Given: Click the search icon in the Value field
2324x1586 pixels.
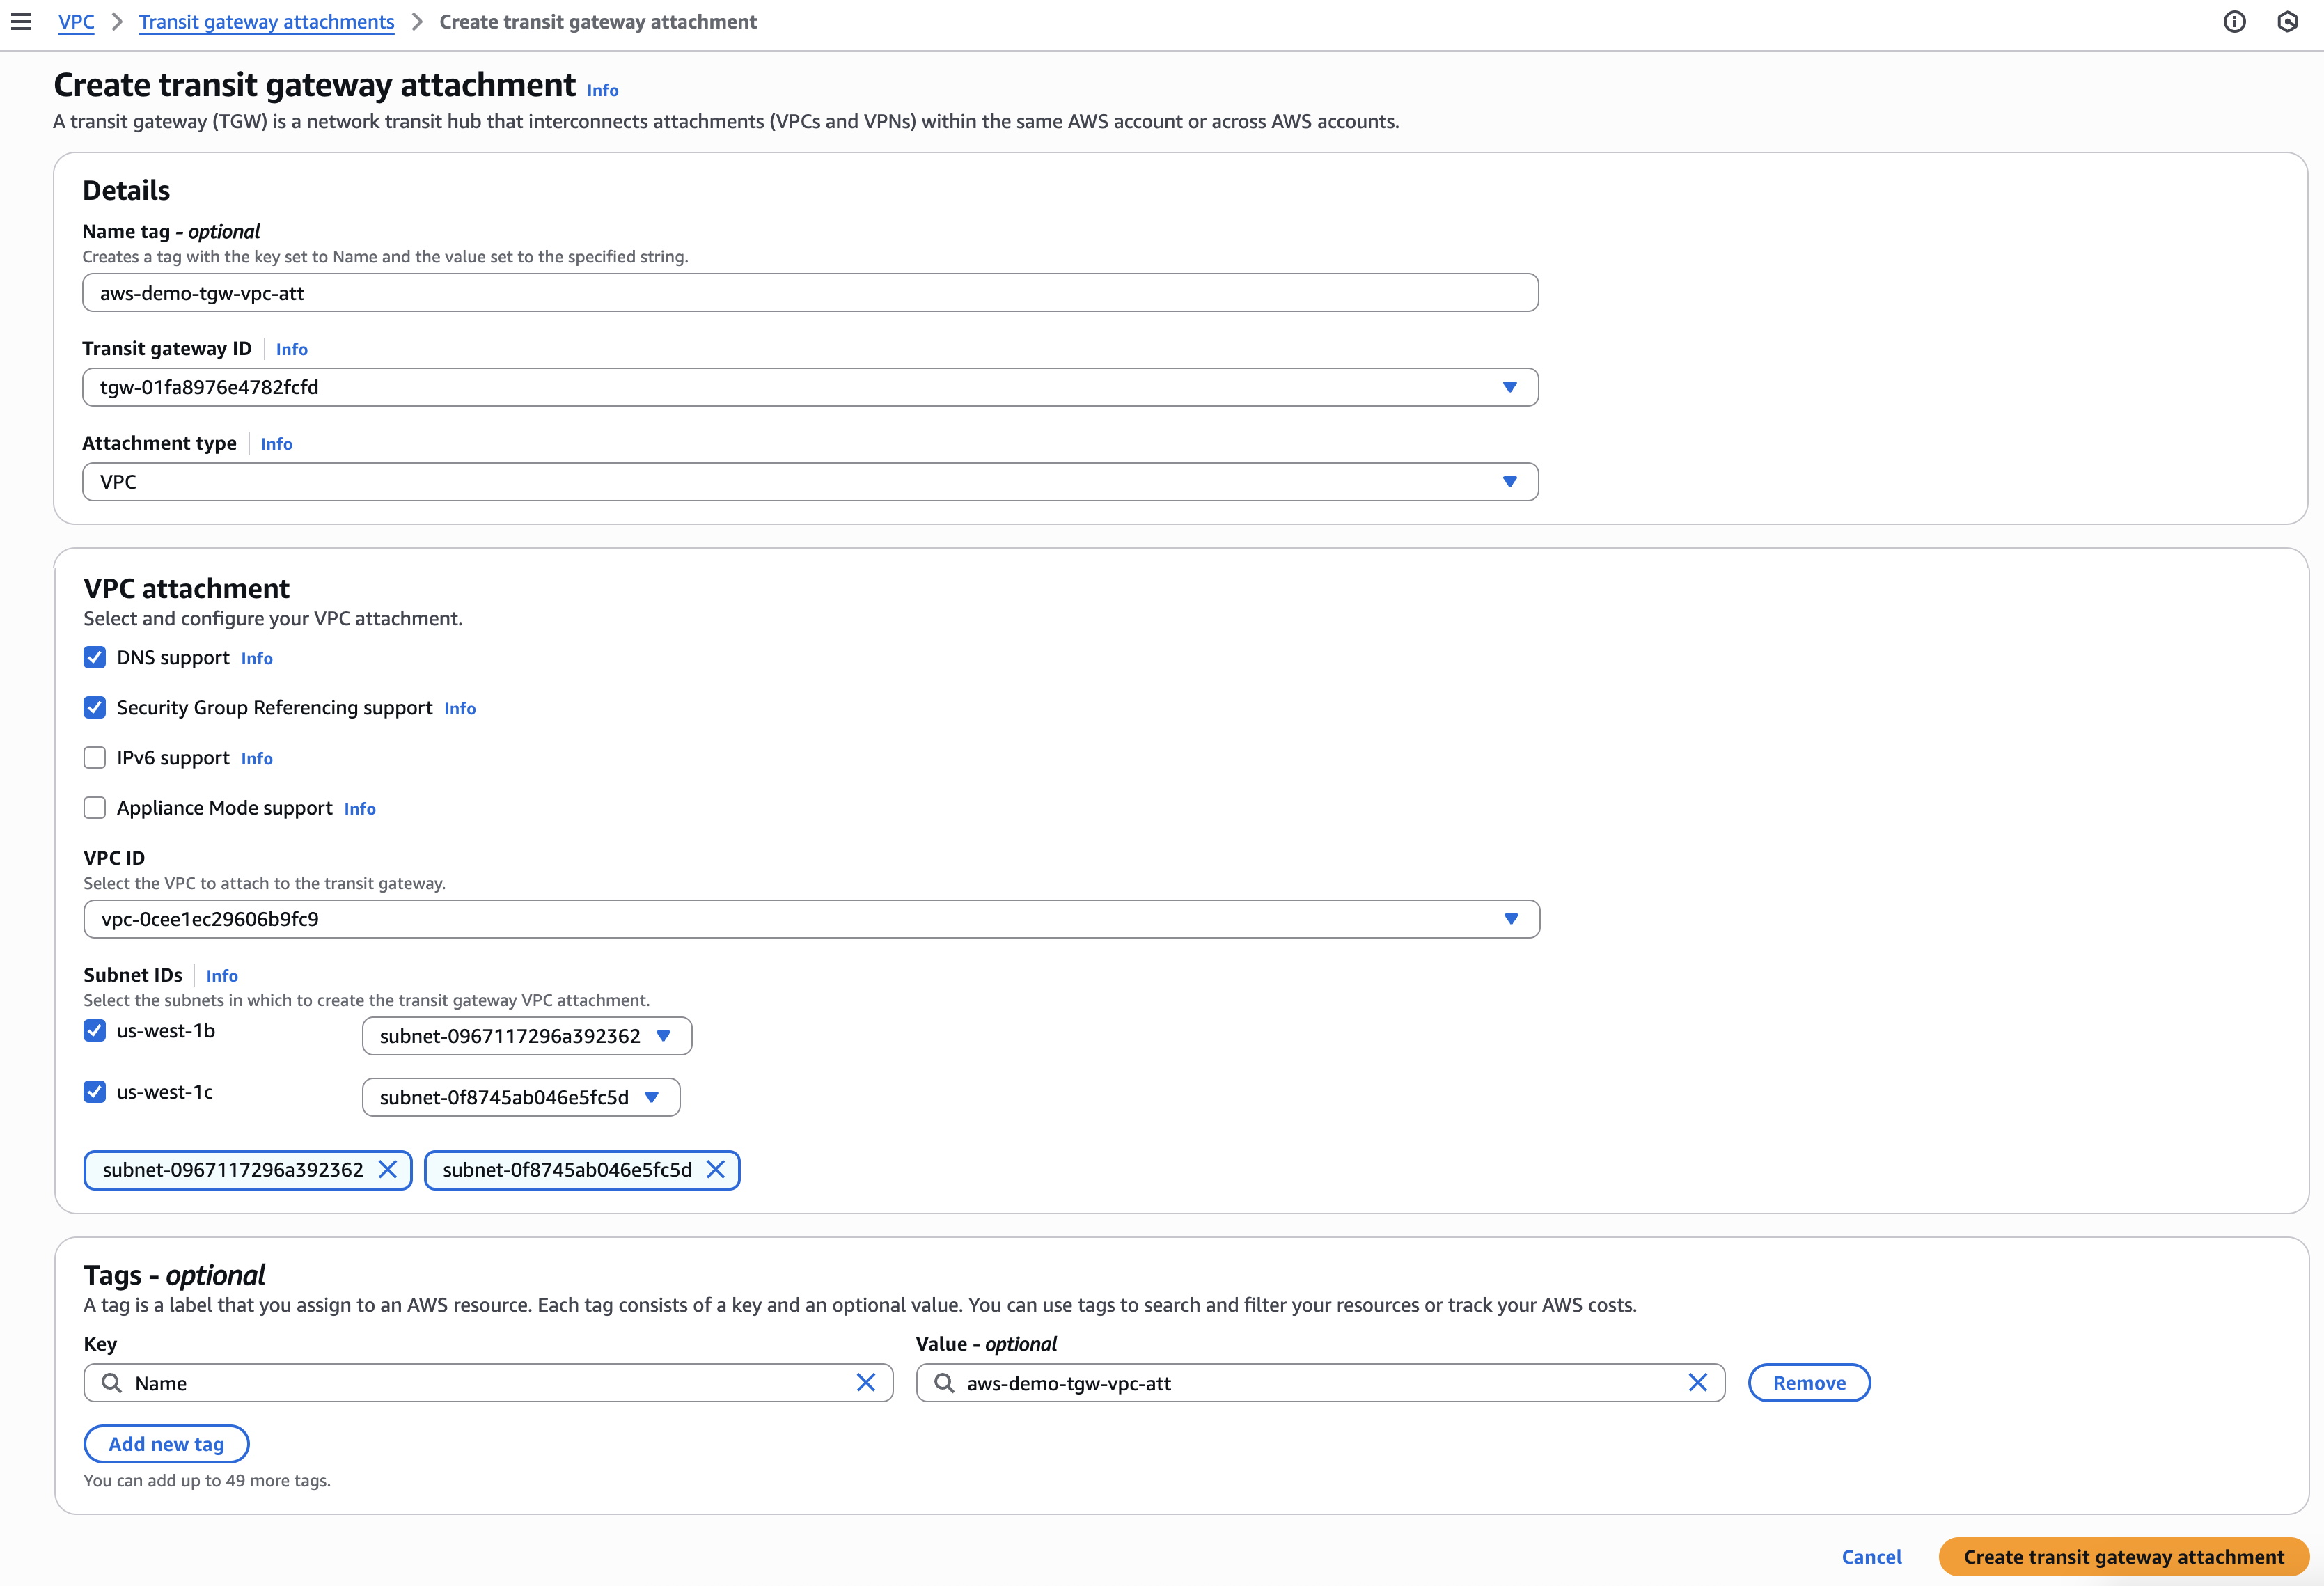Looking at the screenshot, I should coord(944,1383).
